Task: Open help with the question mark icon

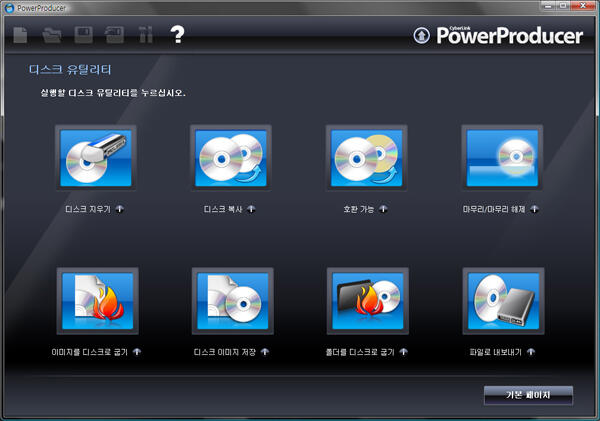Action: pos(177,34)
